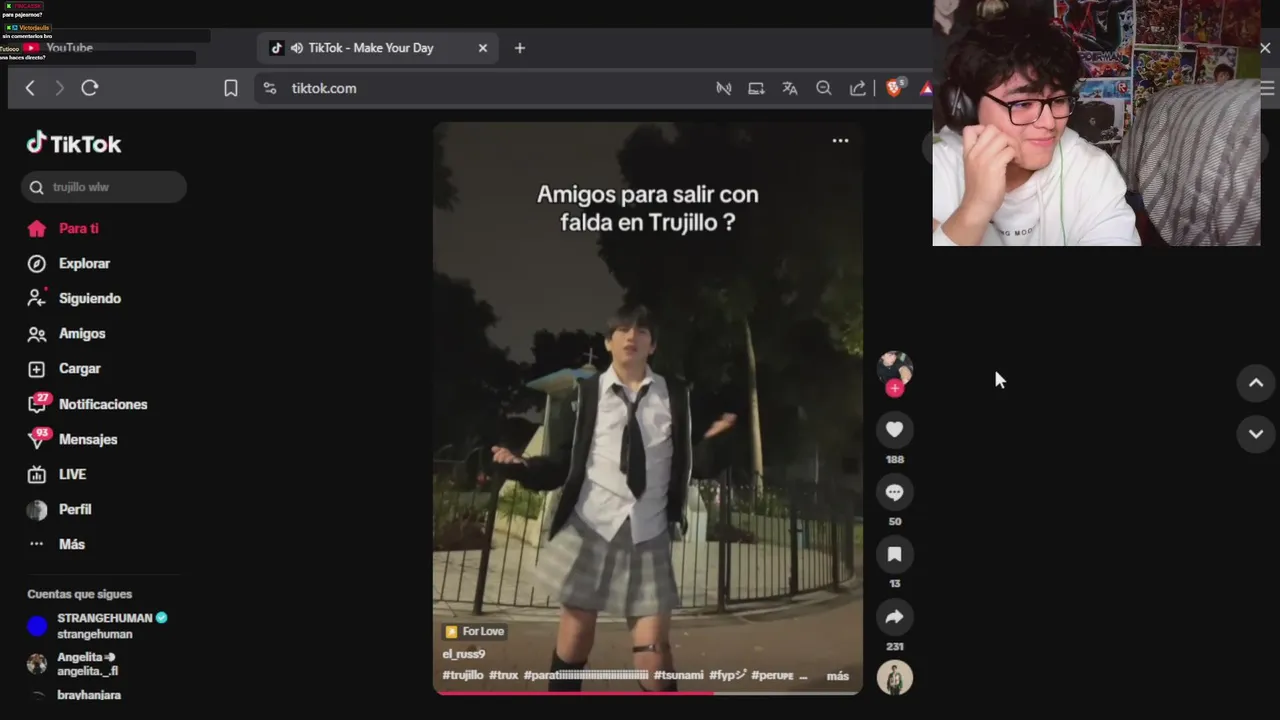Switch to the TikTok - Make Your Day tab

point(380,48)
